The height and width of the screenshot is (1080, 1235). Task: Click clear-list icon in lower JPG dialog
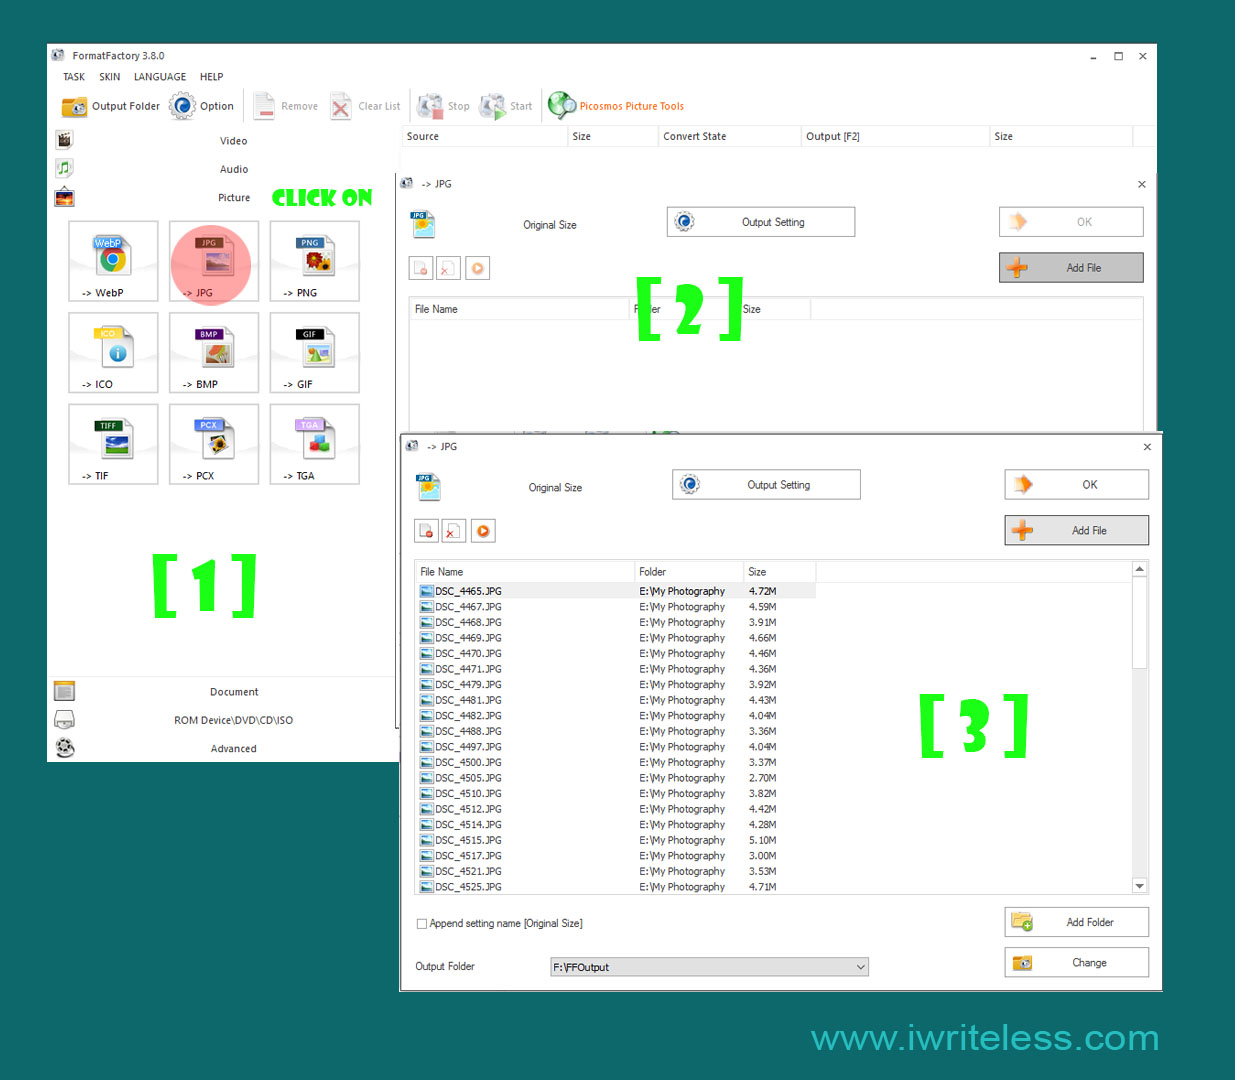454,531
